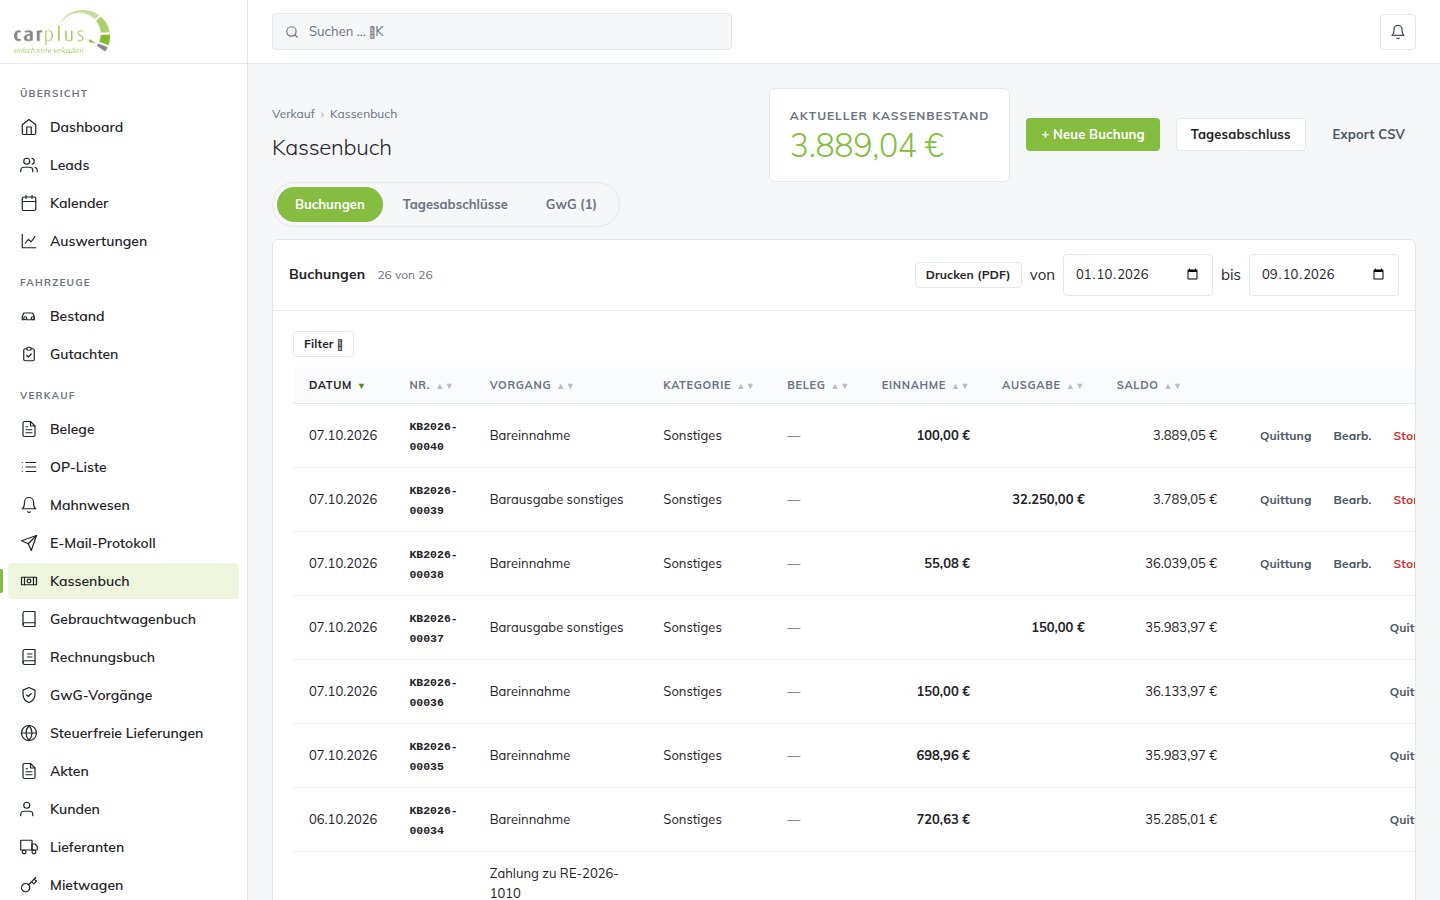The image size is (1440, 900).
Task: Select the Buchungen tab
Action: [330, 204]
